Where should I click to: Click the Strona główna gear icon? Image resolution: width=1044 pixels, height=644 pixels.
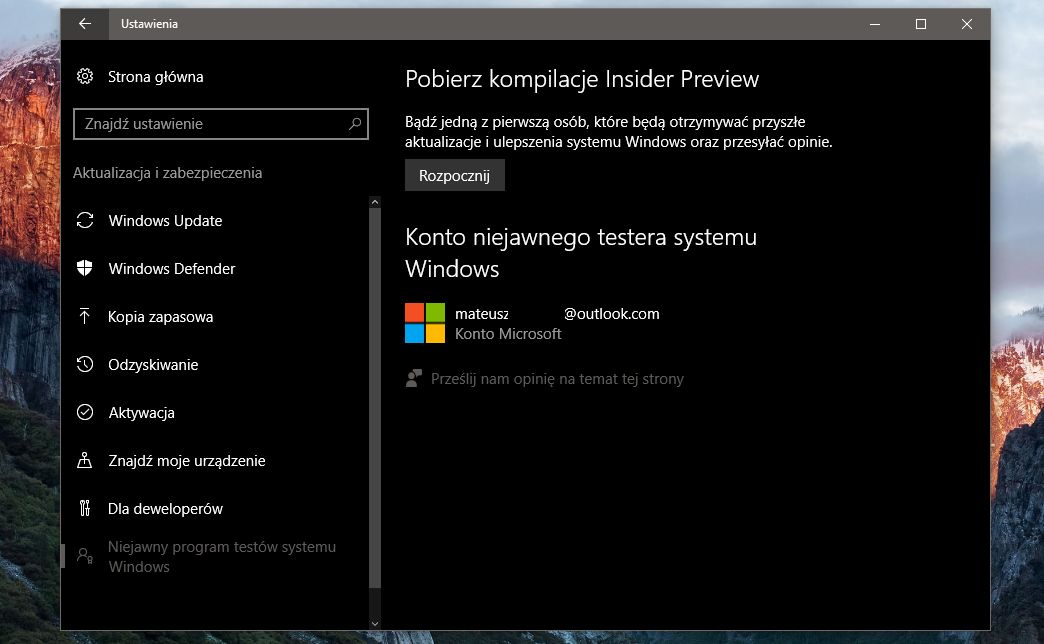click(x=85, y=77)
